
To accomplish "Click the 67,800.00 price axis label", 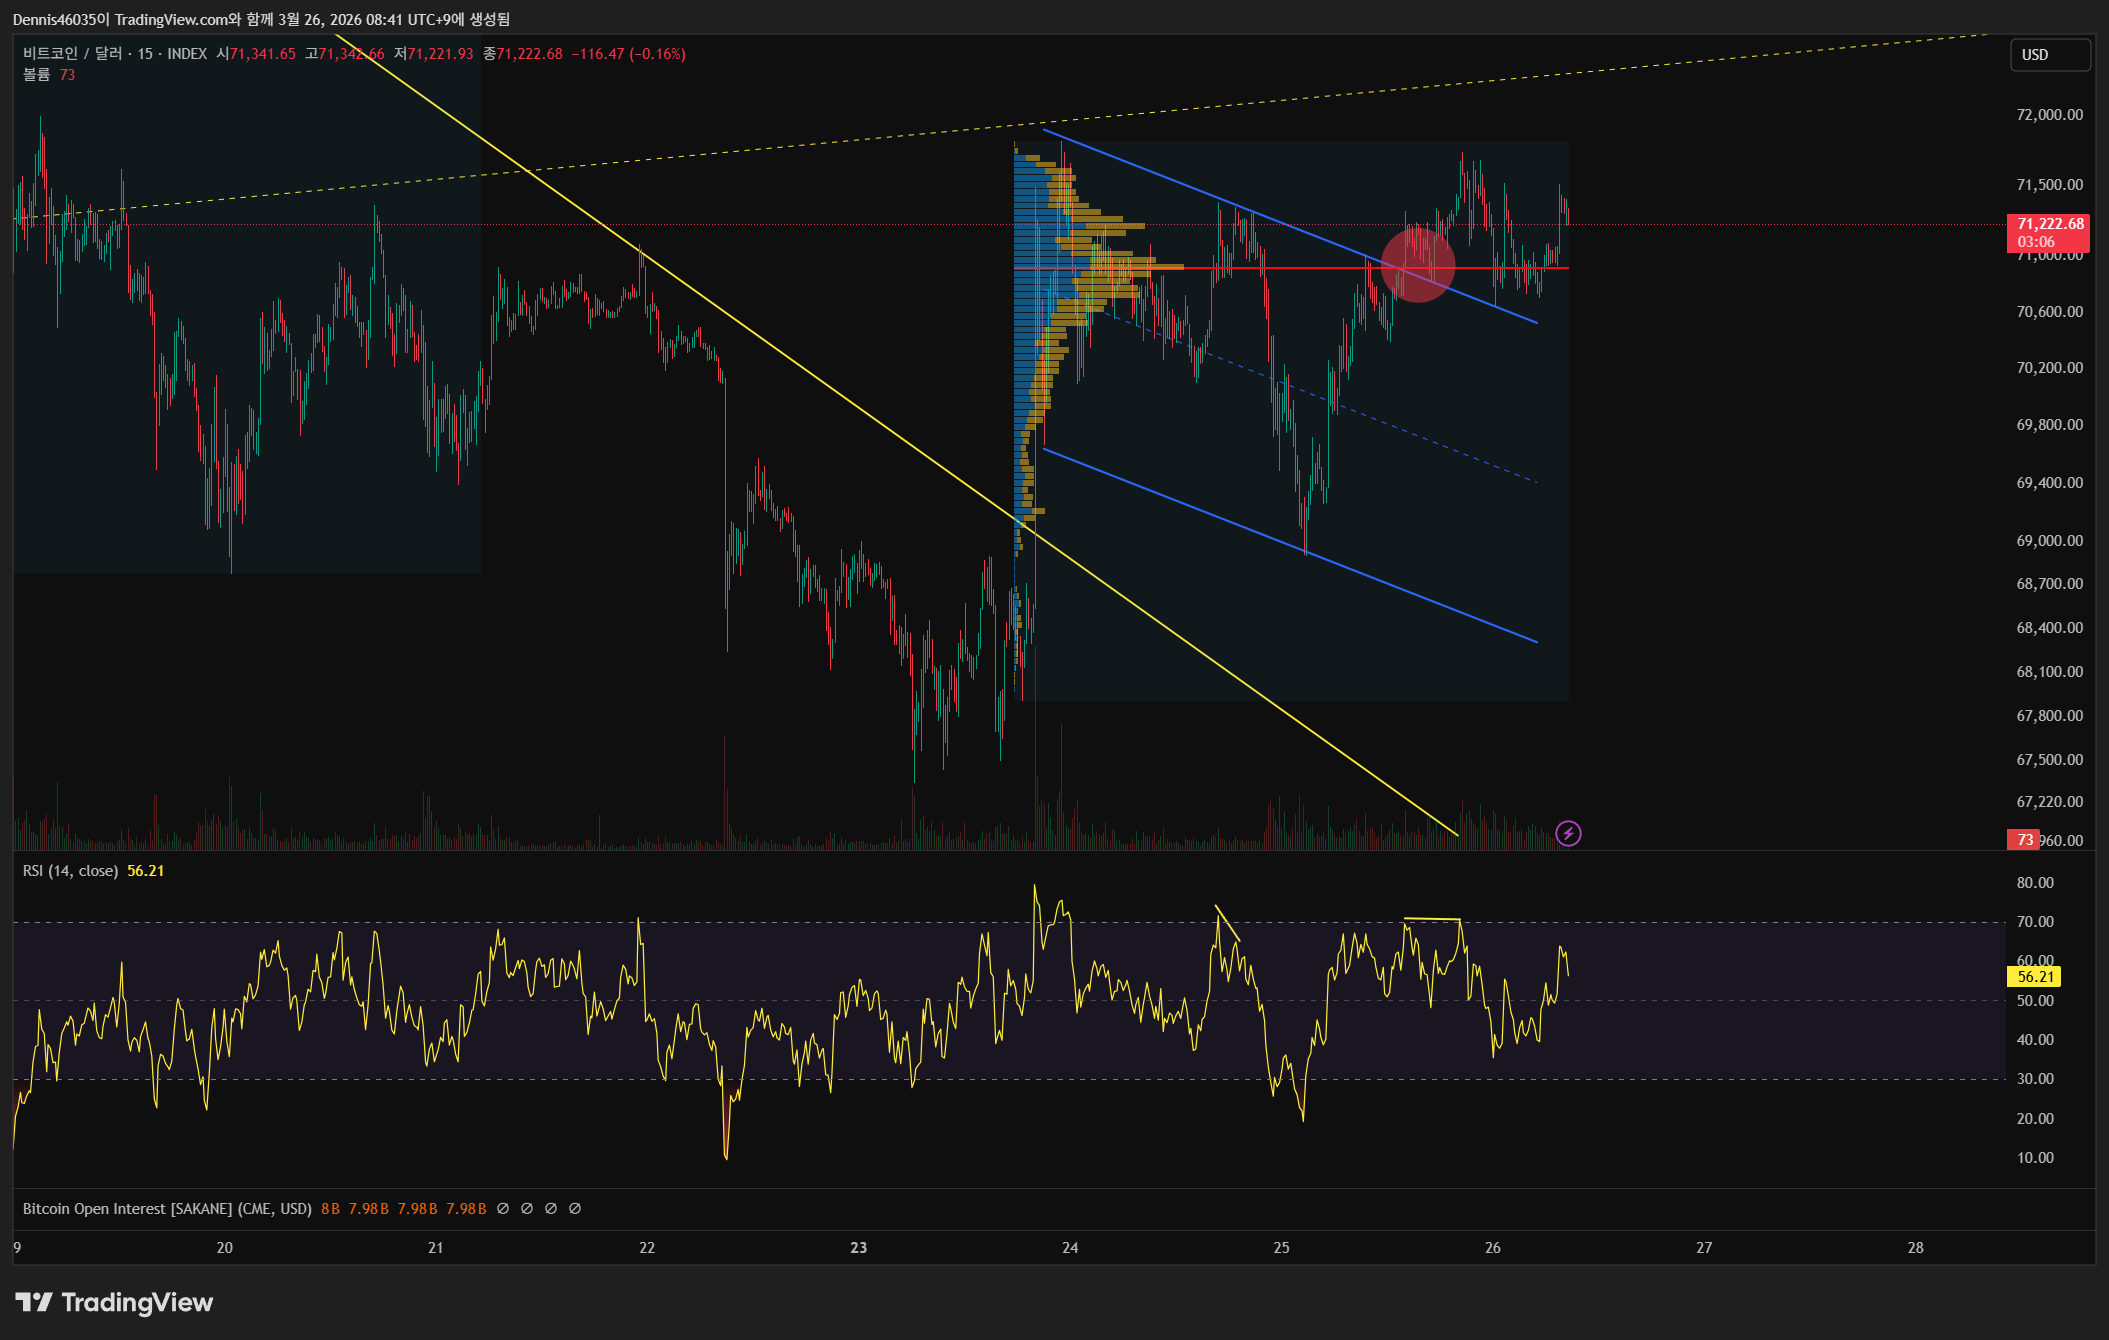I will (x=2049, y=716).
